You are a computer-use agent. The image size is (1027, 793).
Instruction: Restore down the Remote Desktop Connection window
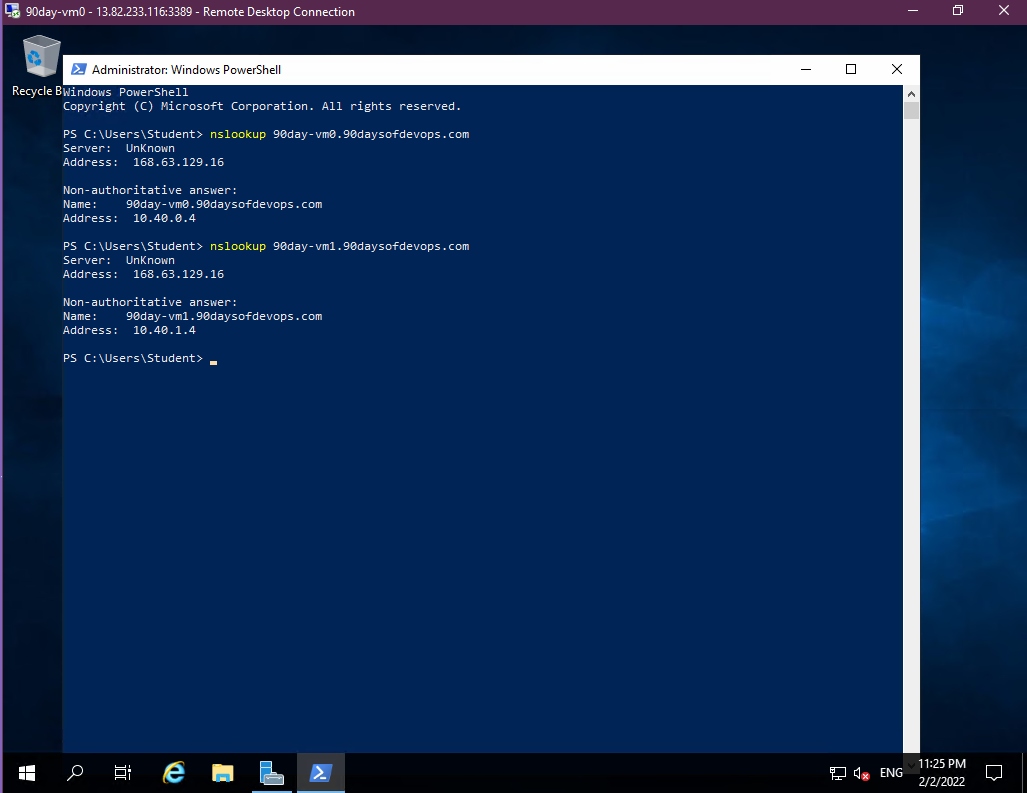coord(958,11)
